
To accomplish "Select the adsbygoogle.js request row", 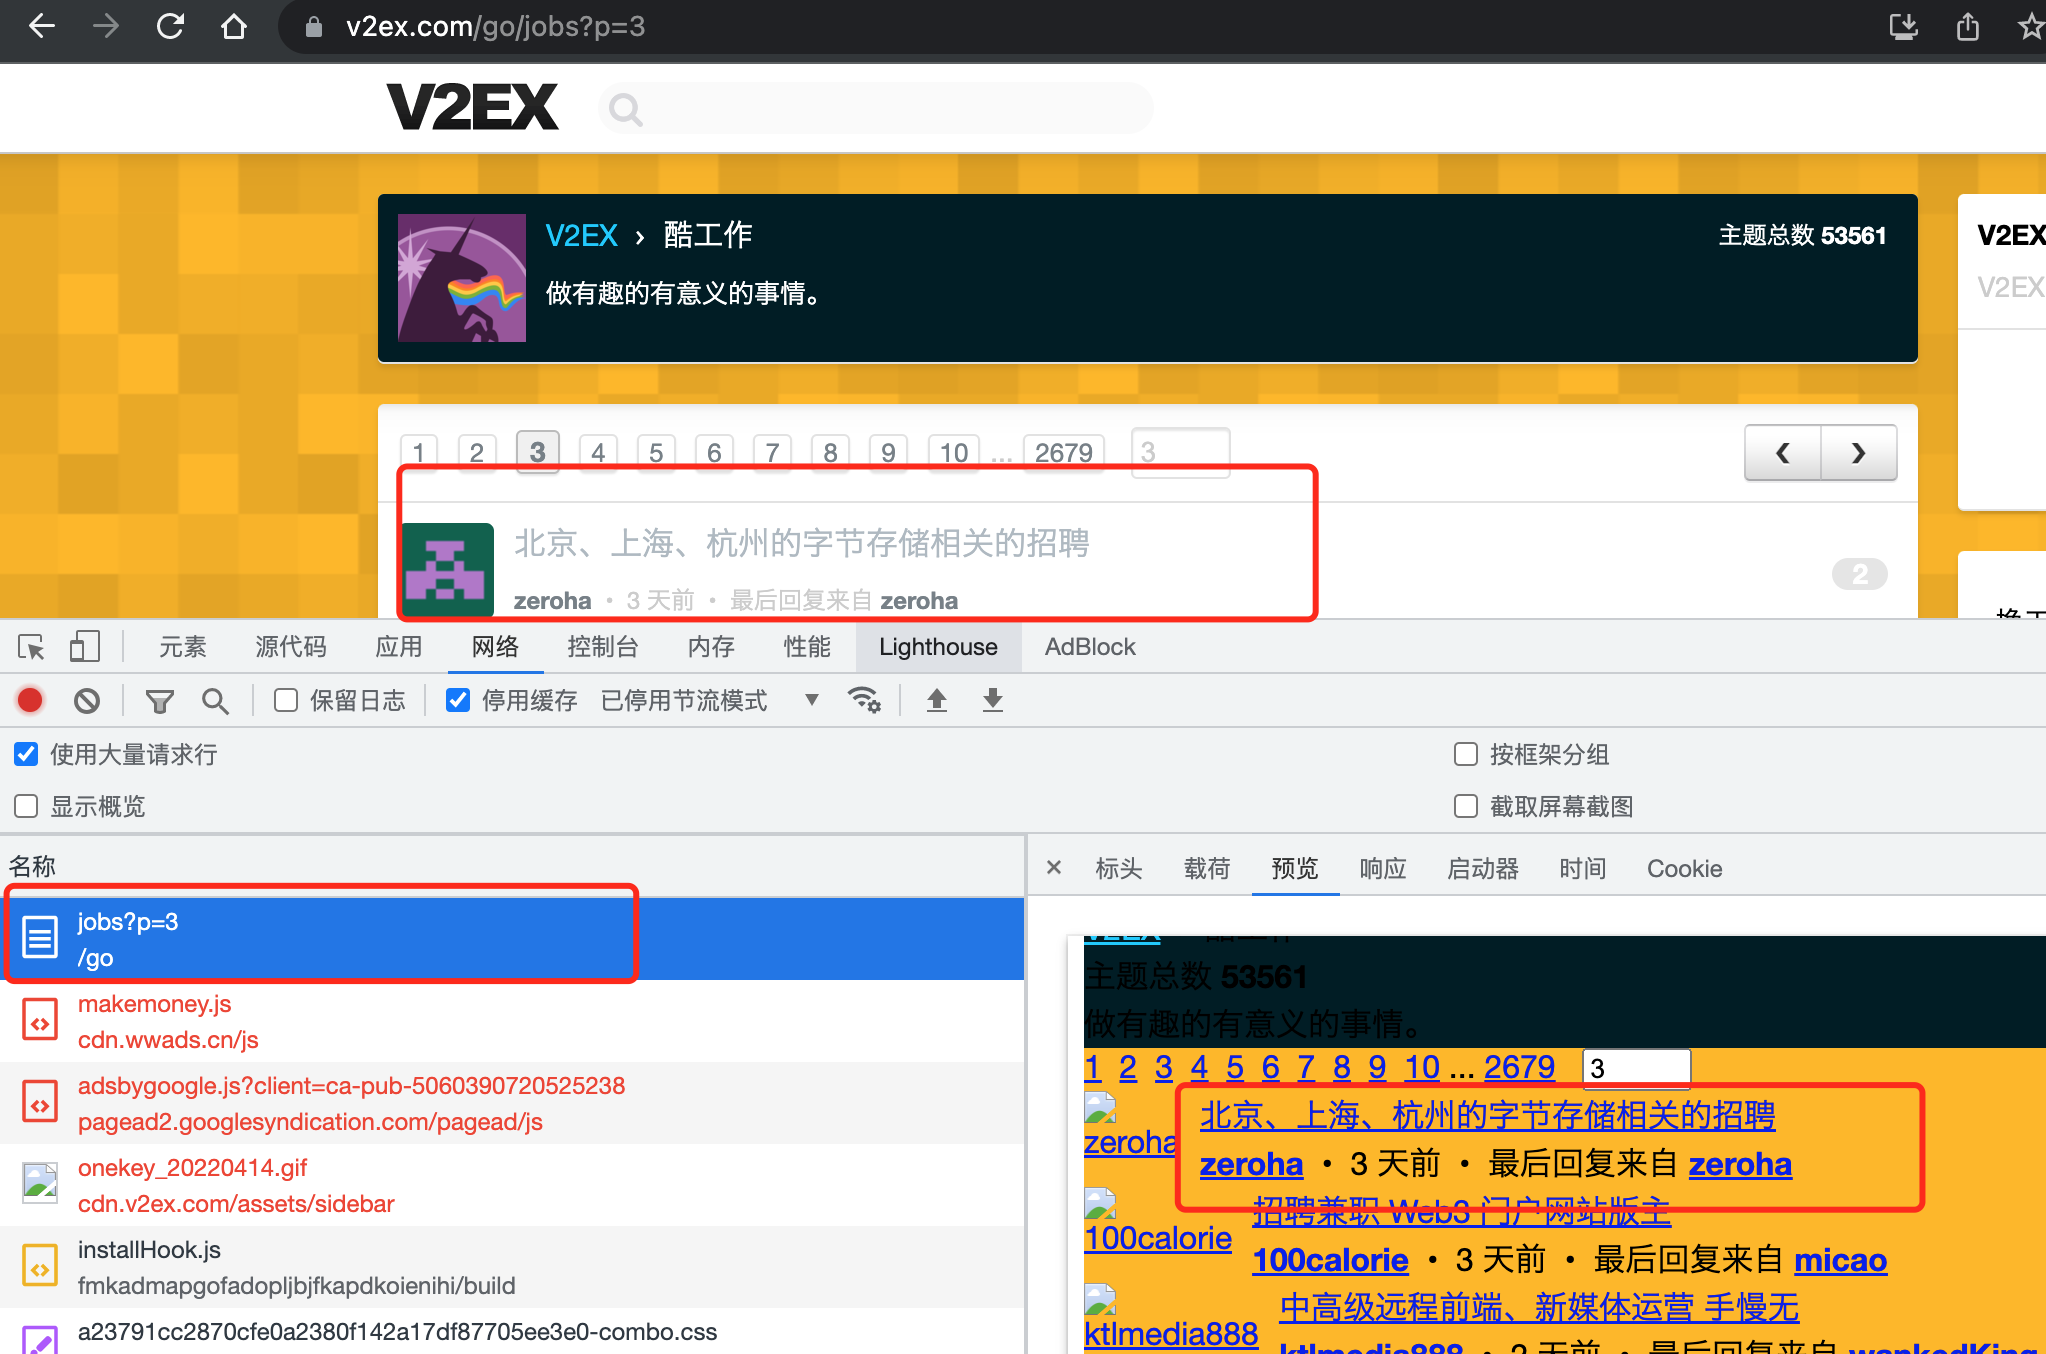I will (x=512, y=1103).
